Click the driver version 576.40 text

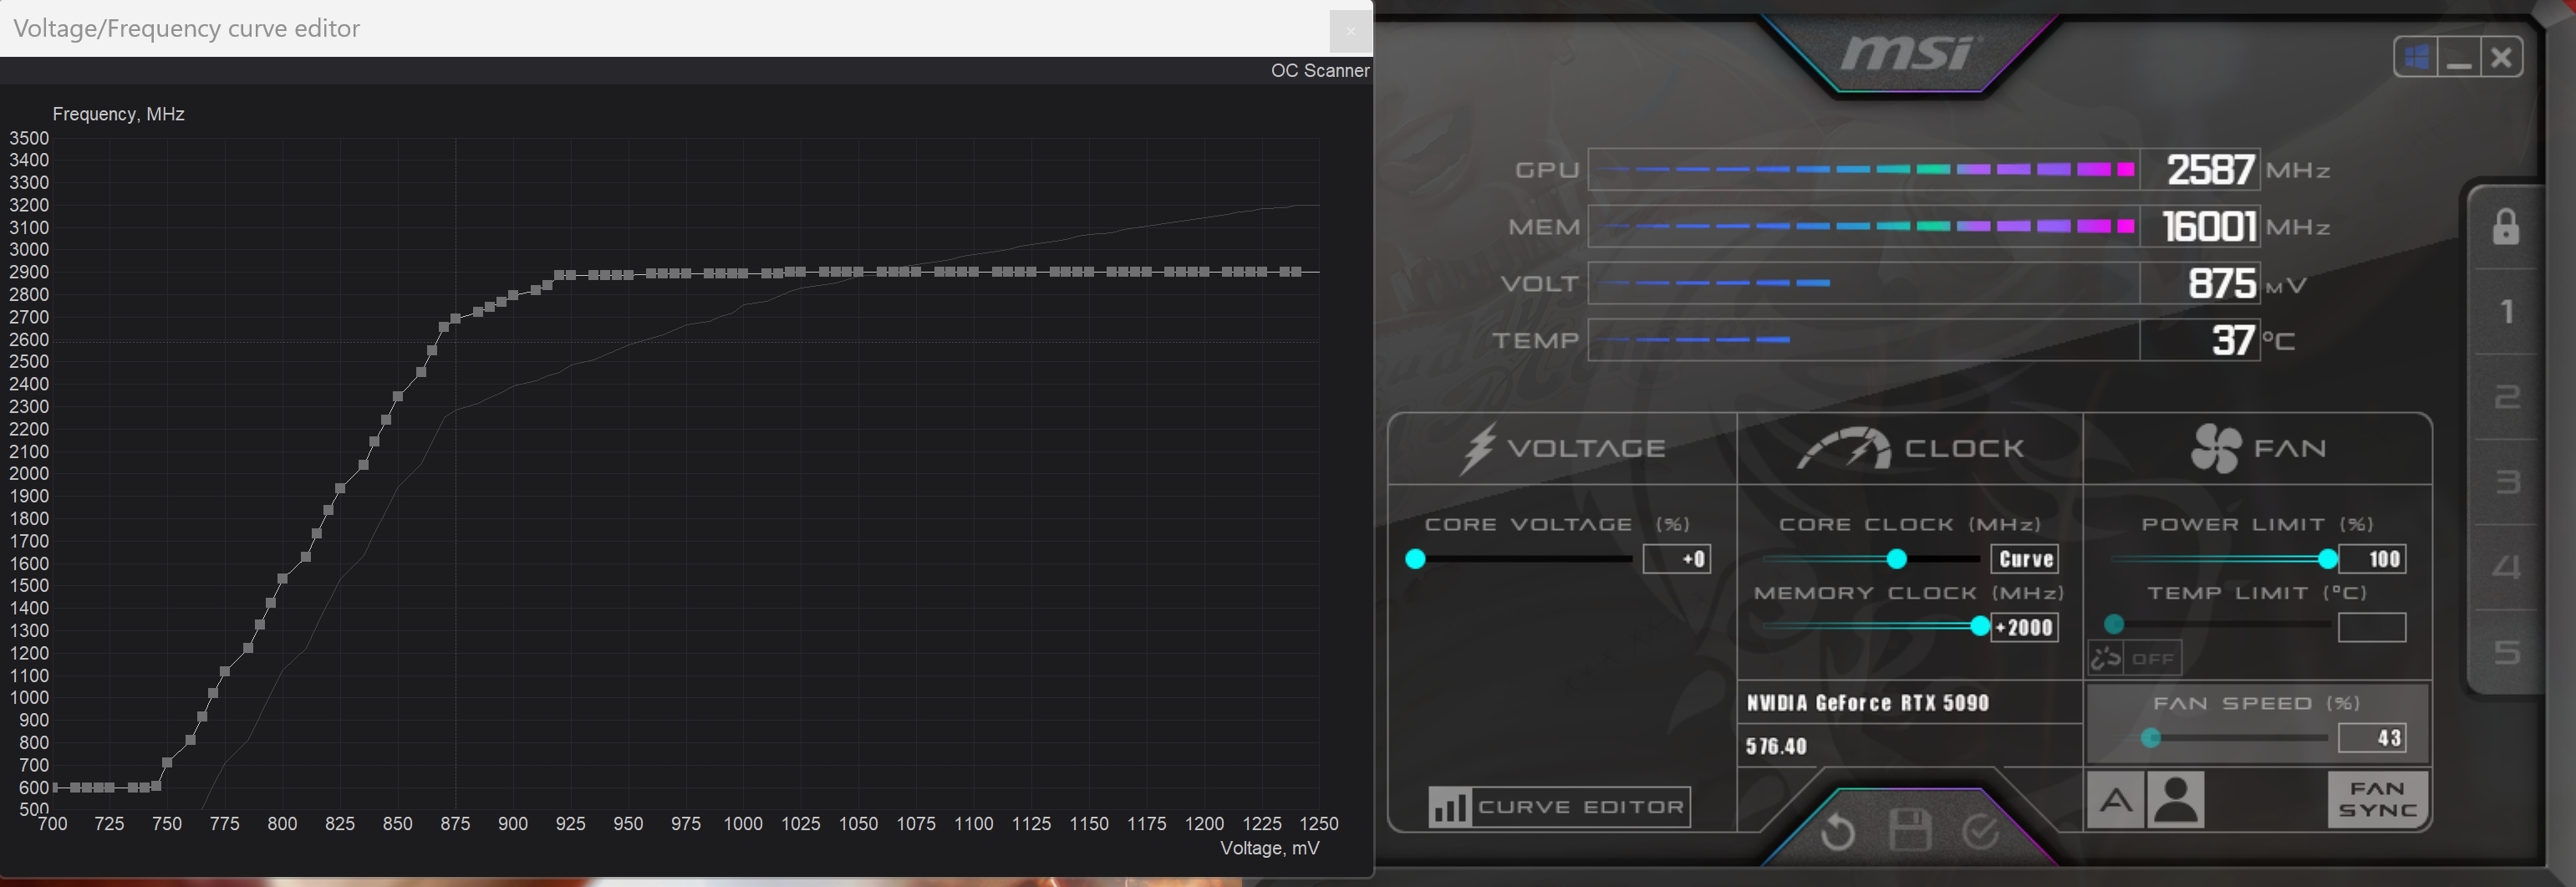[1777, 747]
